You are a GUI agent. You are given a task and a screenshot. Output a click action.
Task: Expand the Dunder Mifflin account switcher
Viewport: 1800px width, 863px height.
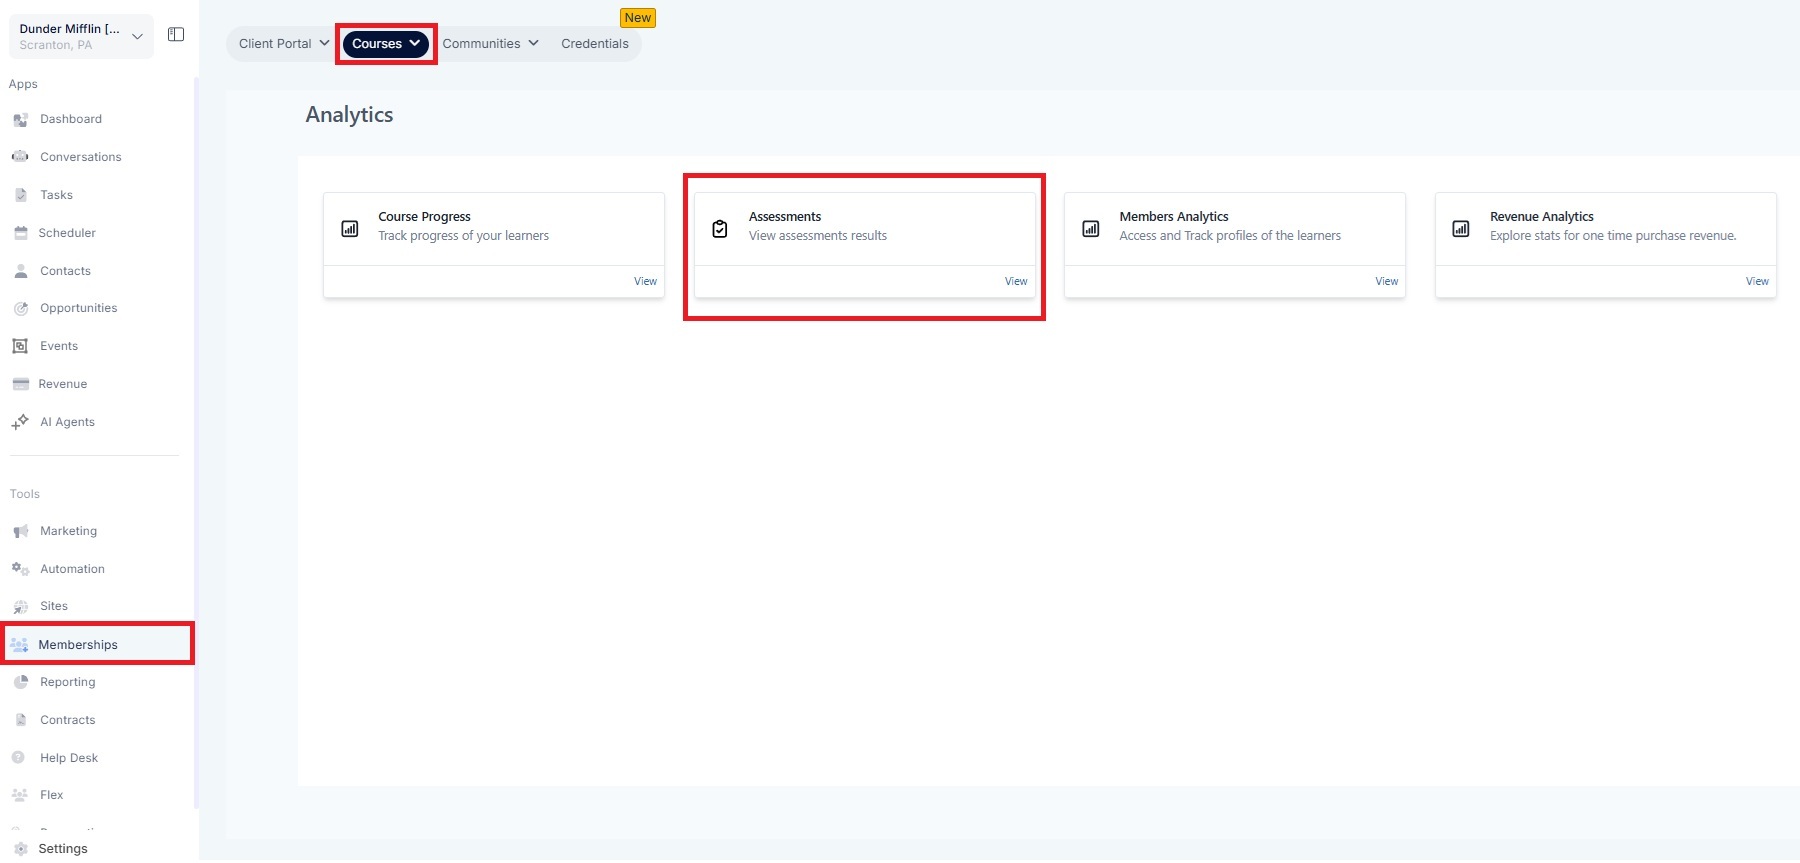coord(81,36)
